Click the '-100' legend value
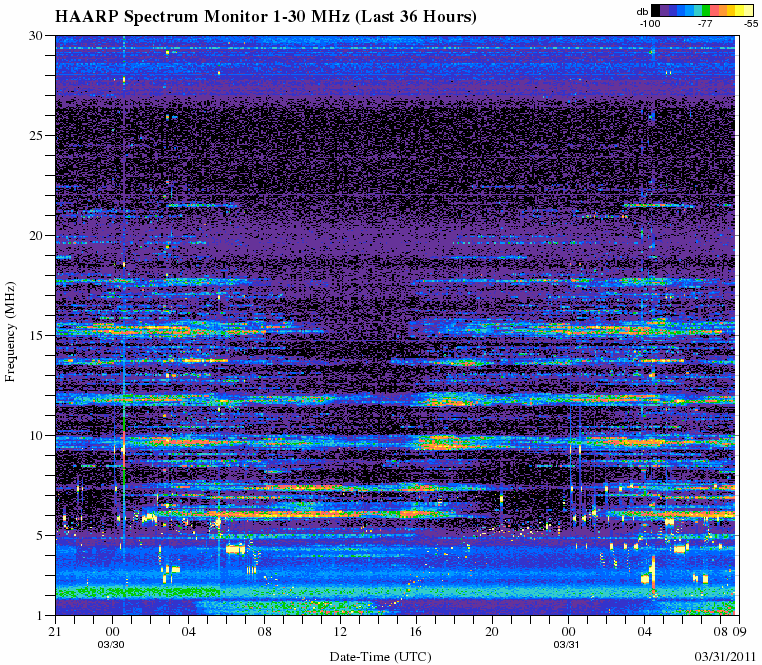Image resolution: width=762 pixels, height=665 pixels. tap(650, 23)
